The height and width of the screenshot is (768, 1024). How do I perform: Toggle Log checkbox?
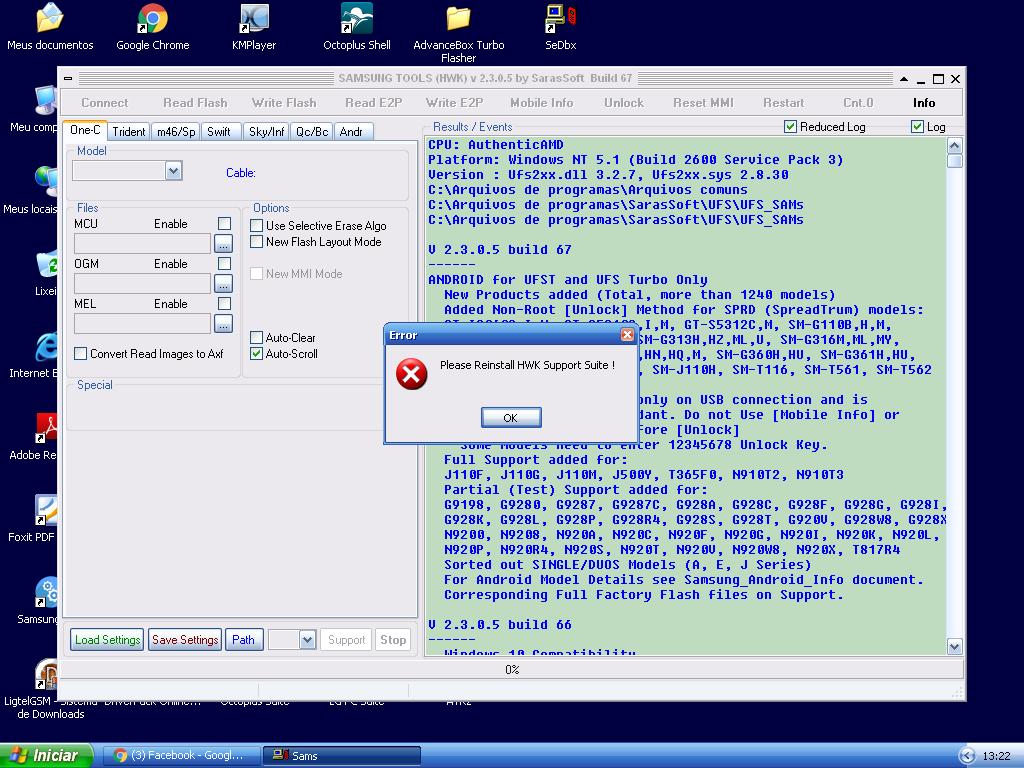tap(918, 127)
